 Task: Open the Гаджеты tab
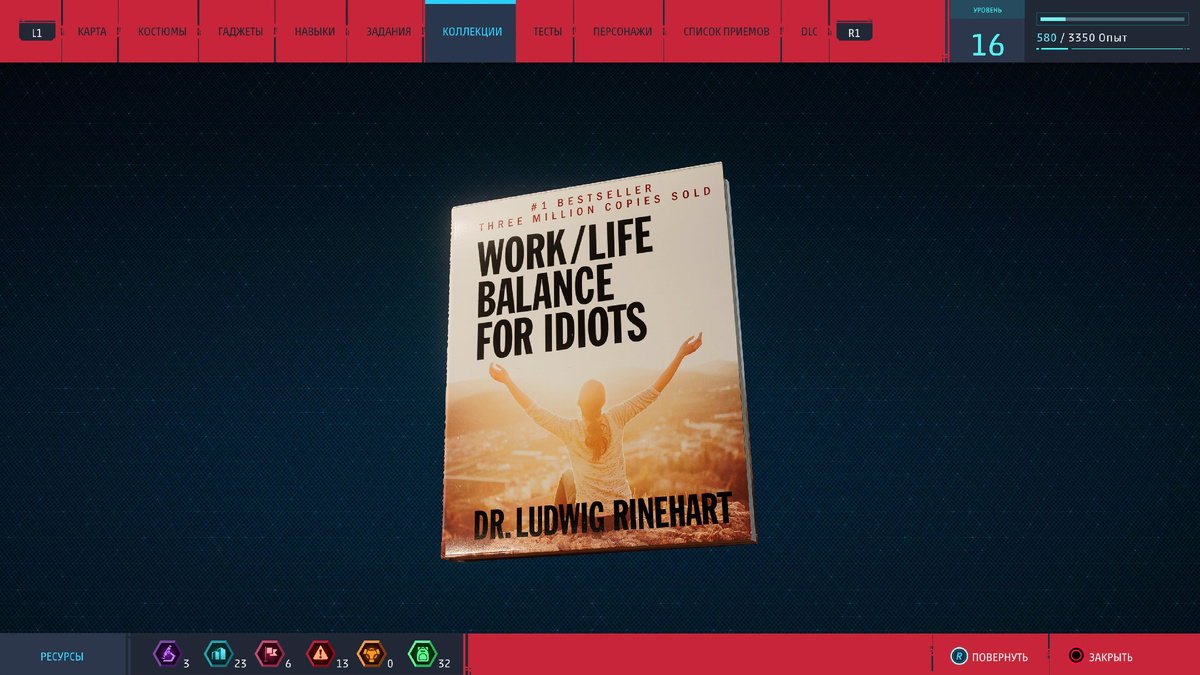pyautogui.click(x=240, y=32)
